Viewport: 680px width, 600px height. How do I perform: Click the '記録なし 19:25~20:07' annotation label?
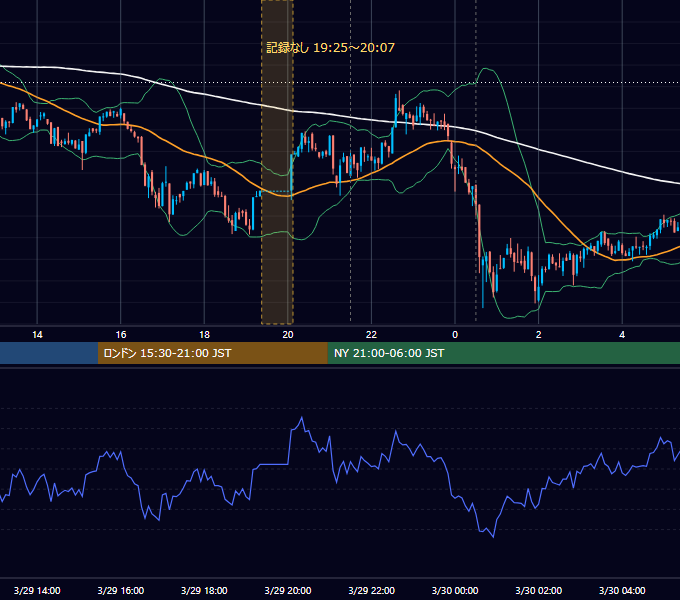(330, 48)
